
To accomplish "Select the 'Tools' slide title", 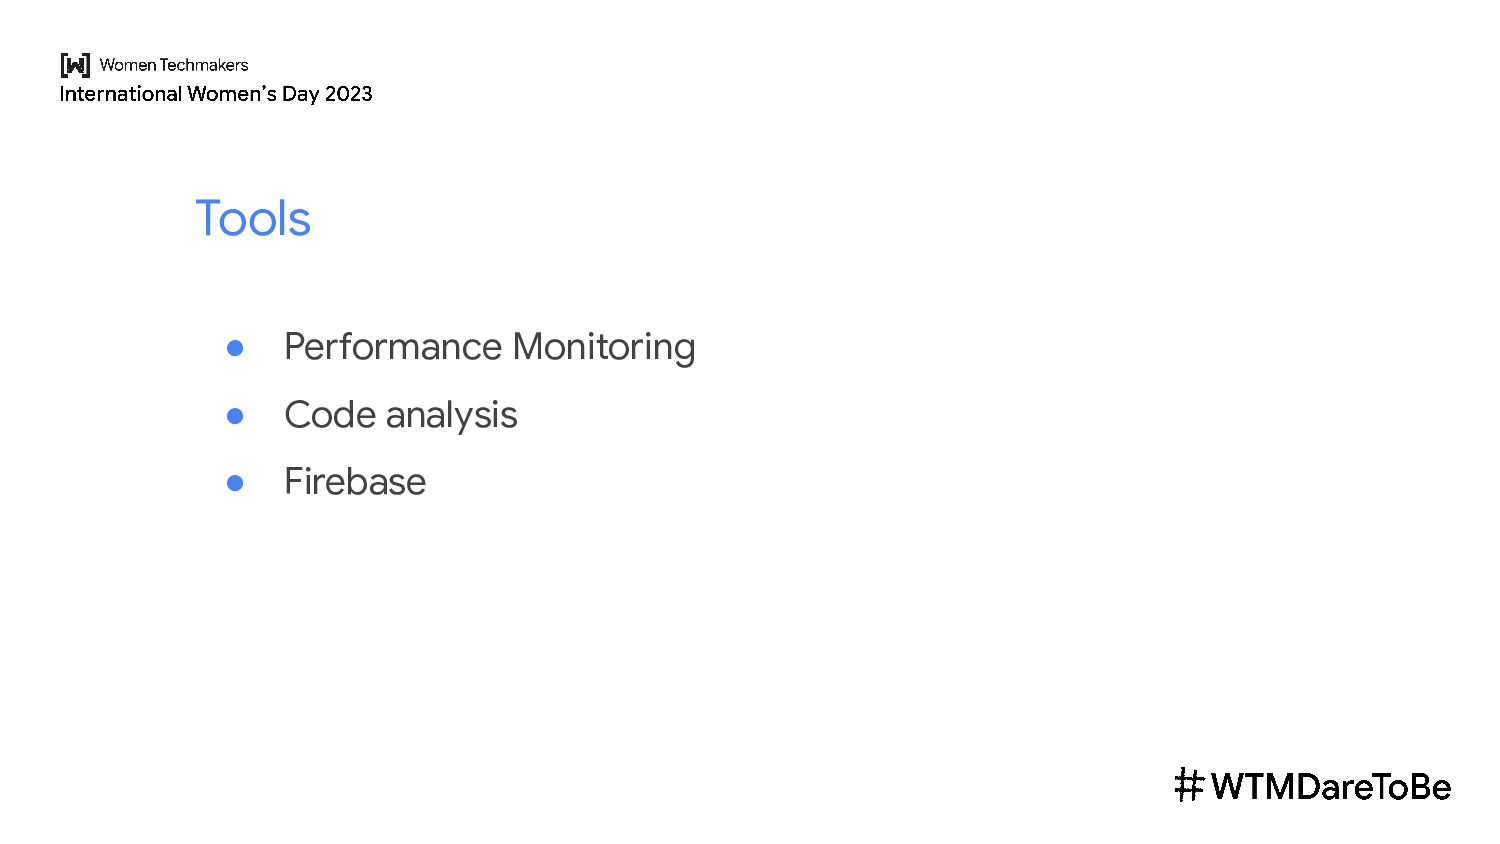I will click(253, 219).
